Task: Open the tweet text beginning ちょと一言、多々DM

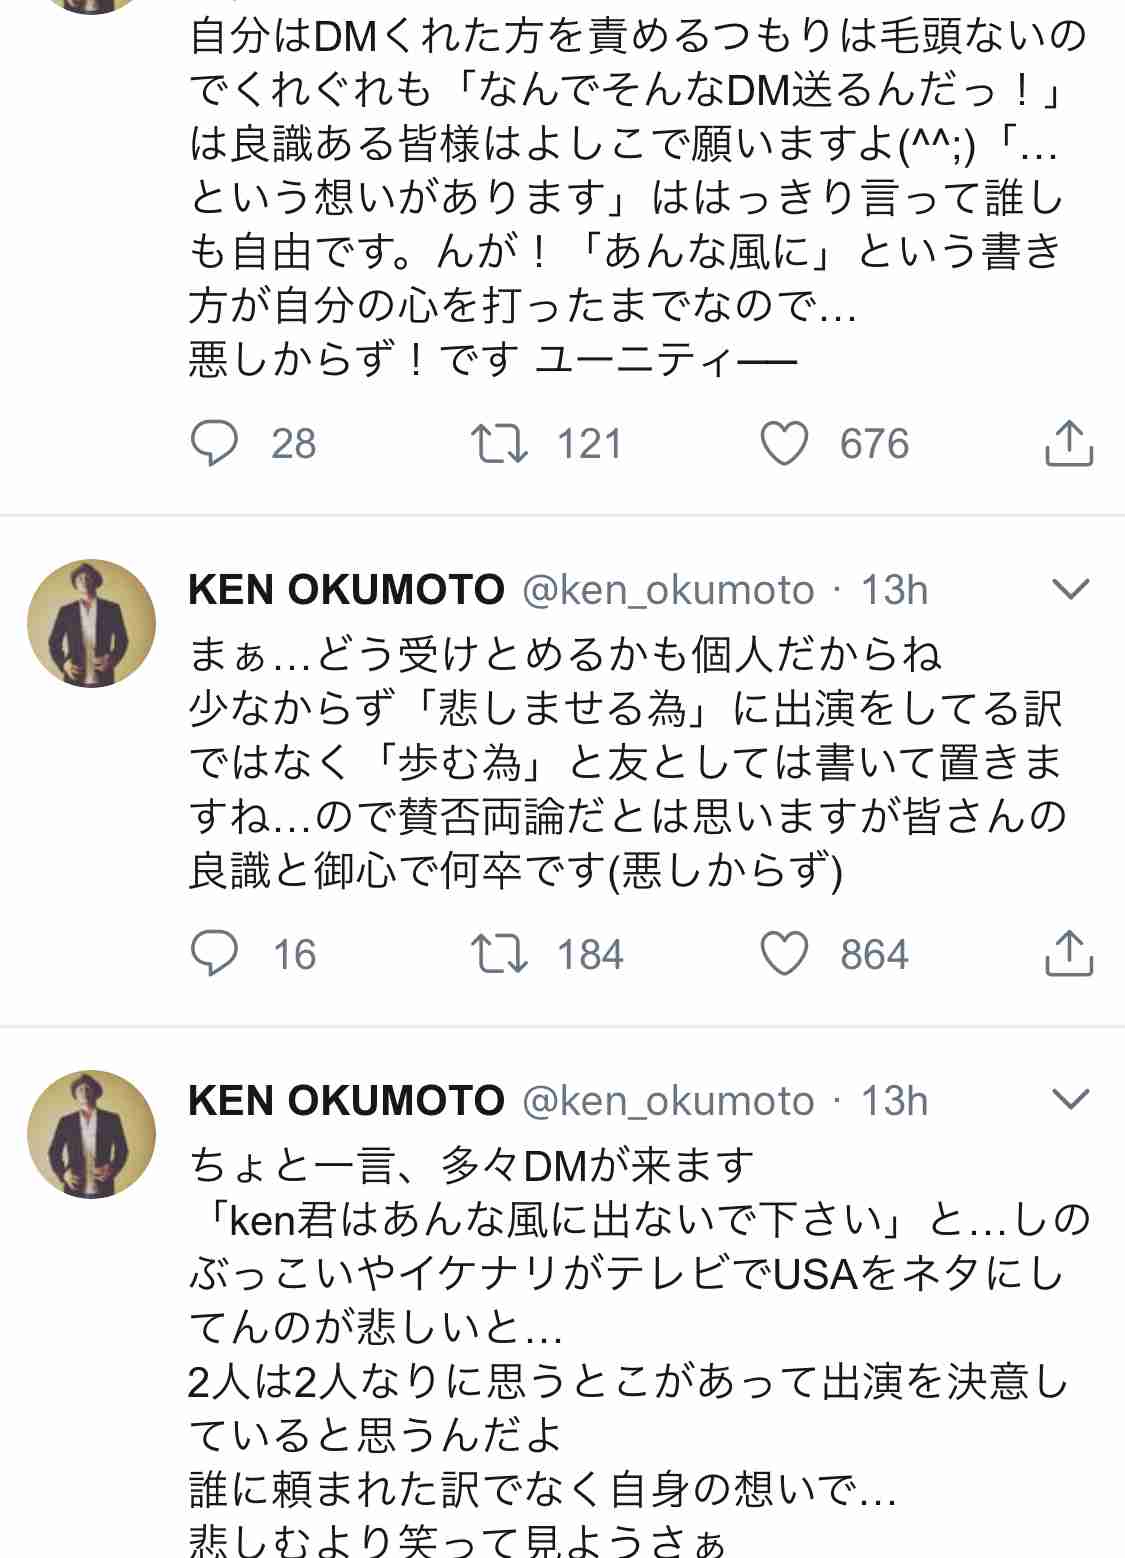Action: (638, 1354)
